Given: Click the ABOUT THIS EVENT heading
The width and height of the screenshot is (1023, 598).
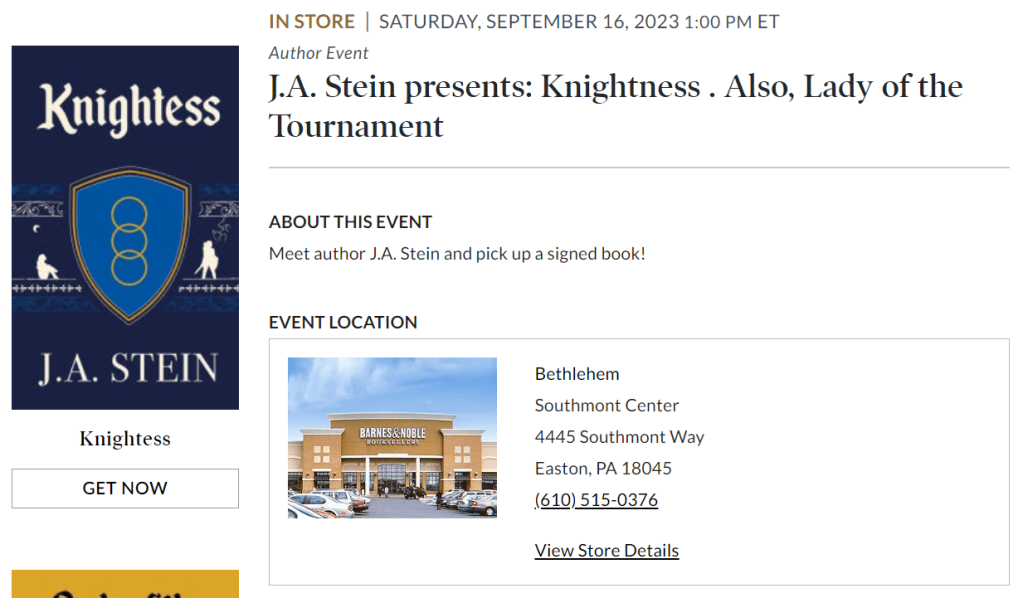Looking at the screenshot, I should point(350,222).
